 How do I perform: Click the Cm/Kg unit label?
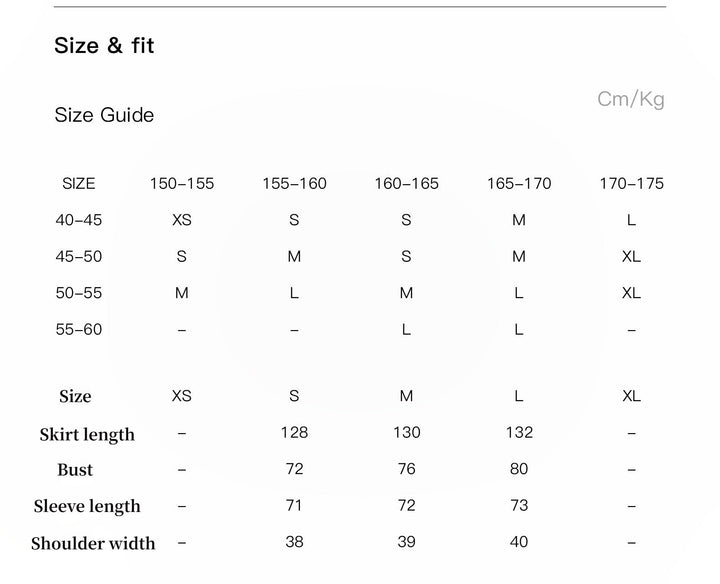pyautogui.click(x=630, y=99)
